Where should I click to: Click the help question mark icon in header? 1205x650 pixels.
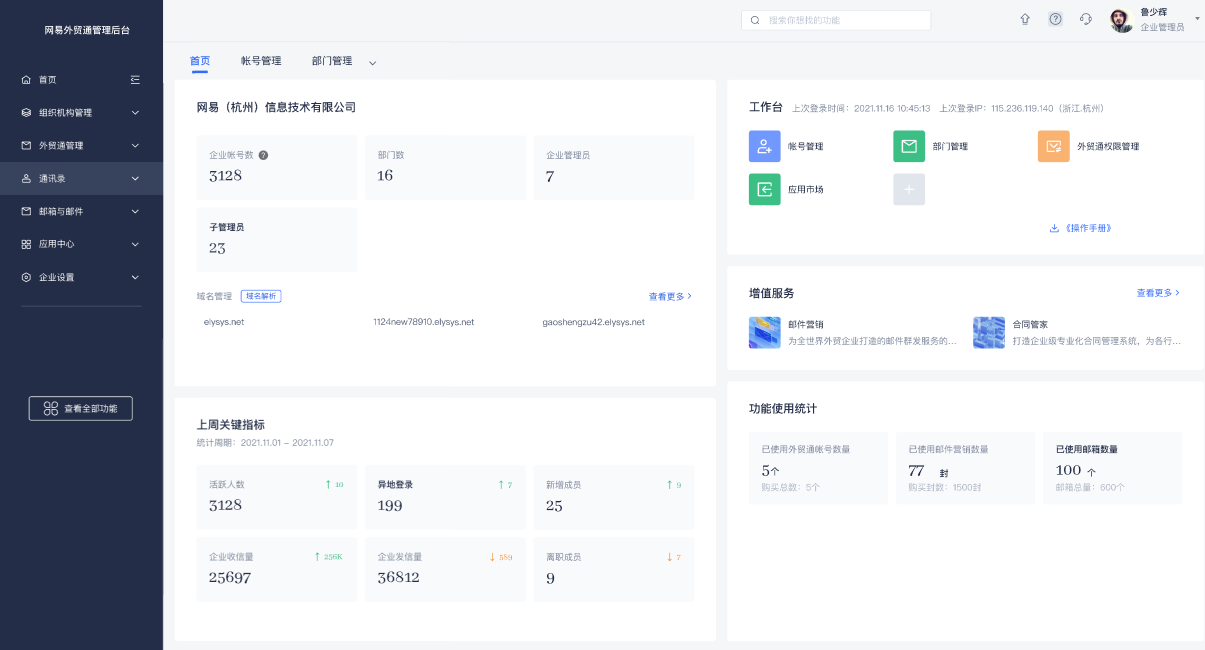point(1055,19)
